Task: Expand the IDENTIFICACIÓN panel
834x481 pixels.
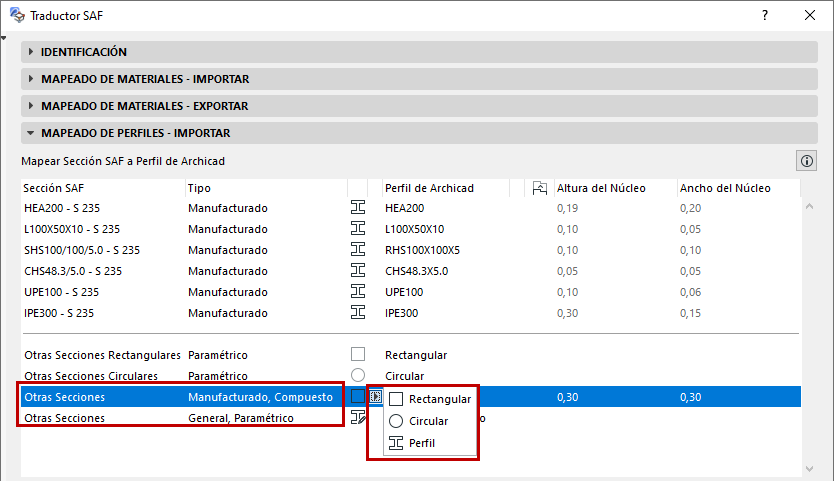Action: click(x=419, y=52)
